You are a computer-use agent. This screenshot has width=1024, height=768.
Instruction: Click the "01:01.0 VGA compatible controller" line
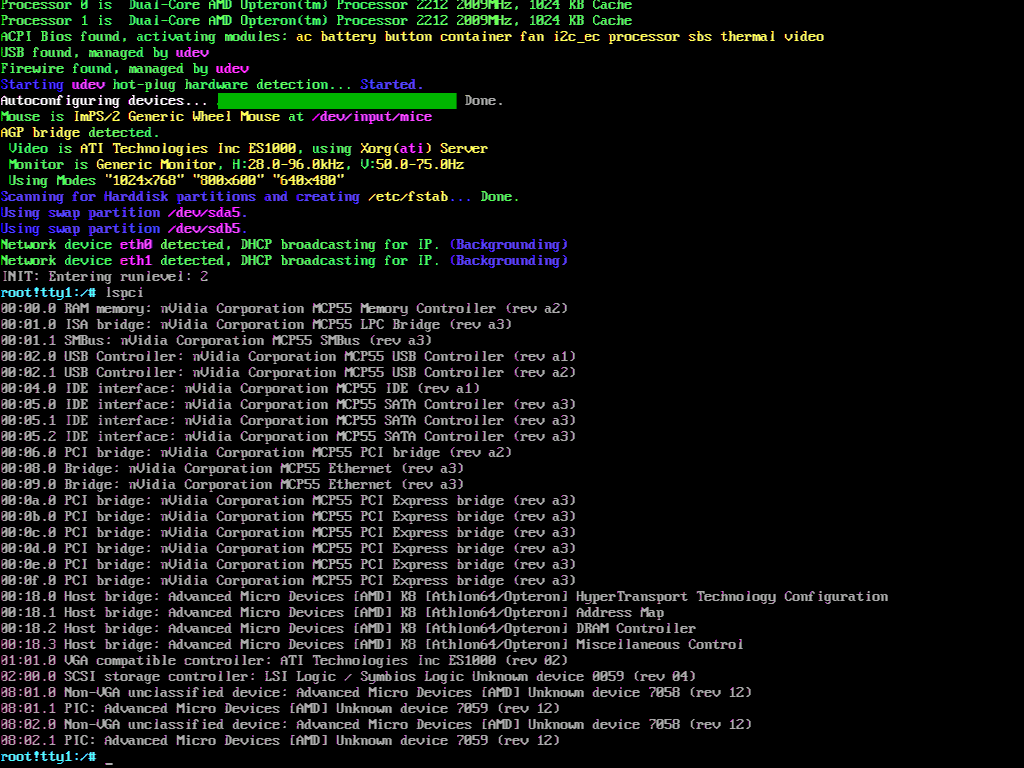284,660
